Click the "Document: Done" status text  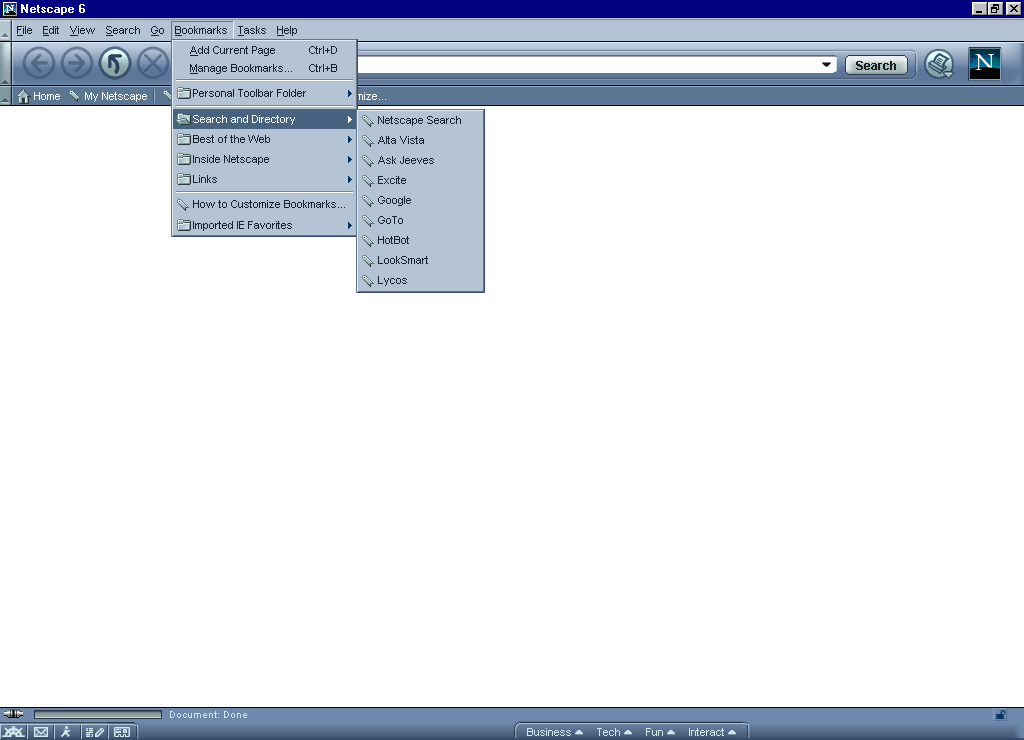208,715
